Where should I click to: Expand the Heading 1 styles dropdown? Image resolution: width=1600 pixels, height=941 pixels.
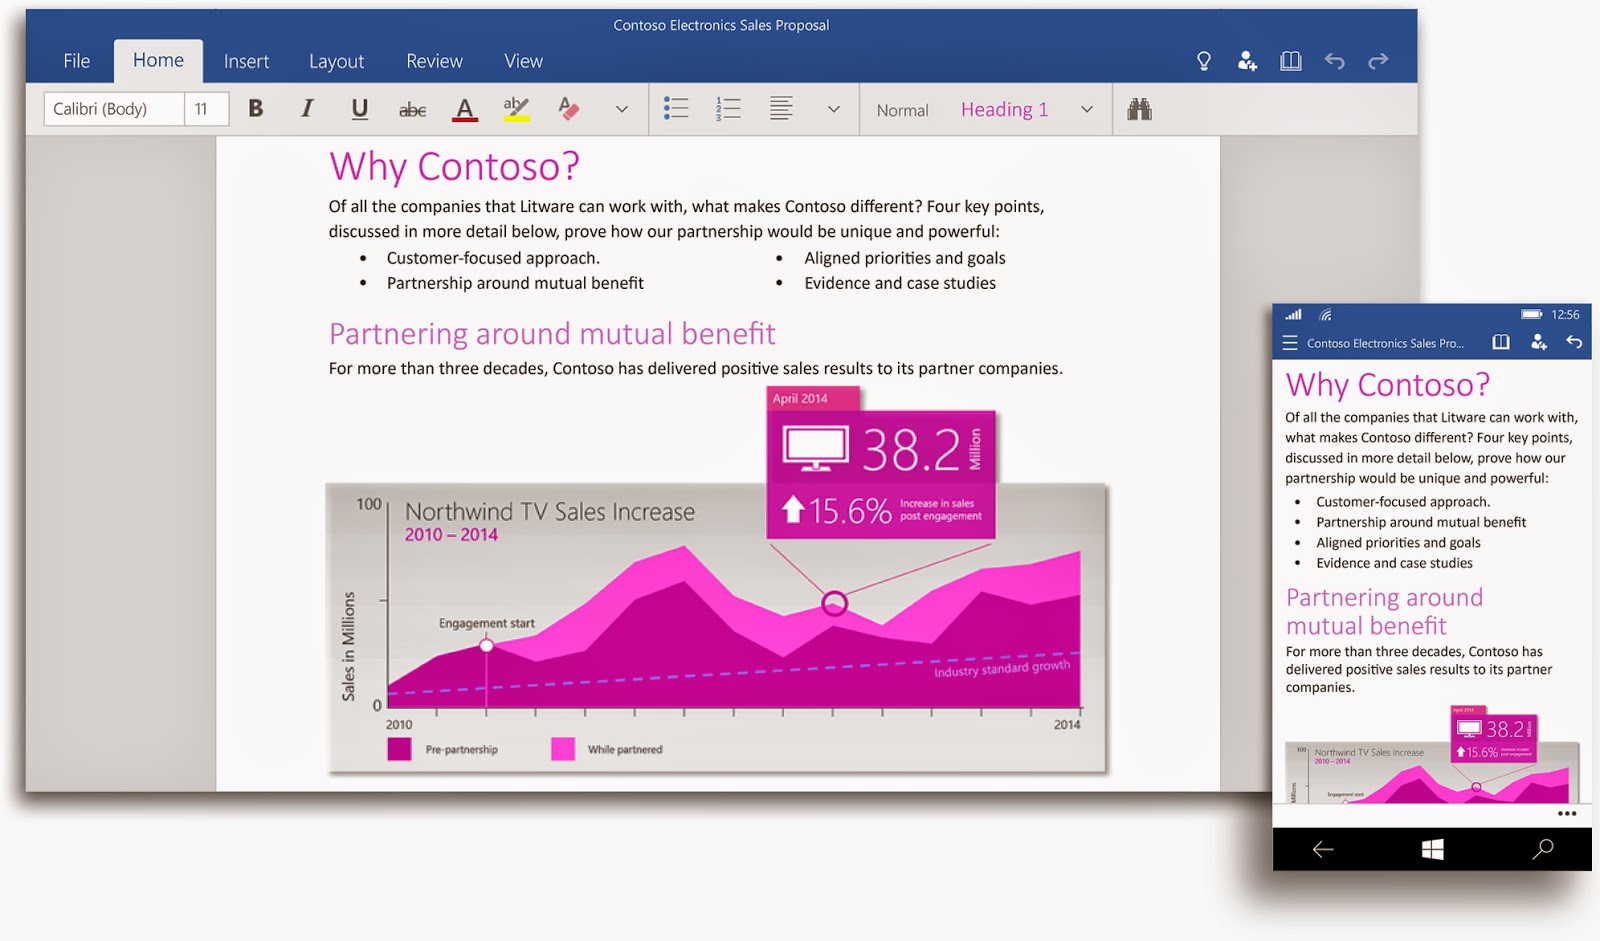1087,109
